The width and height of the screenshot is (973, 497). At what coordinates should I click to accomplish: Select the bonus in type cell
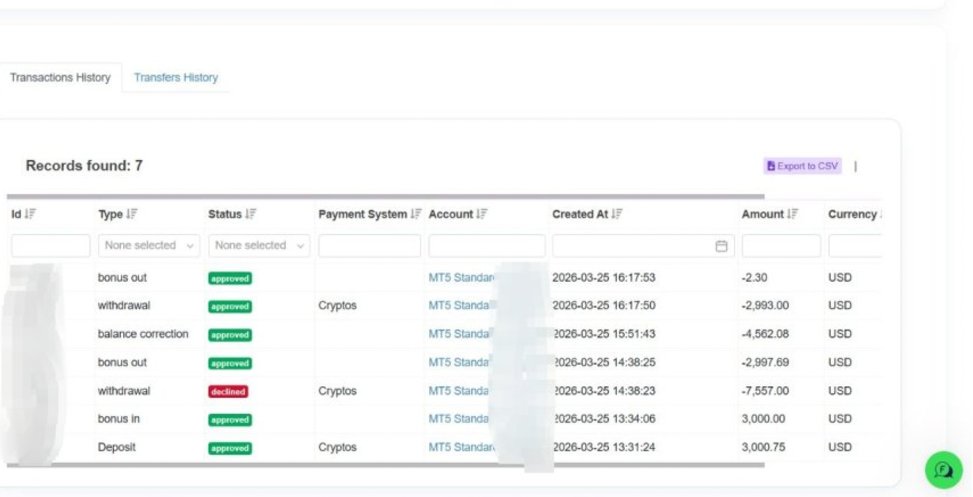119,419
